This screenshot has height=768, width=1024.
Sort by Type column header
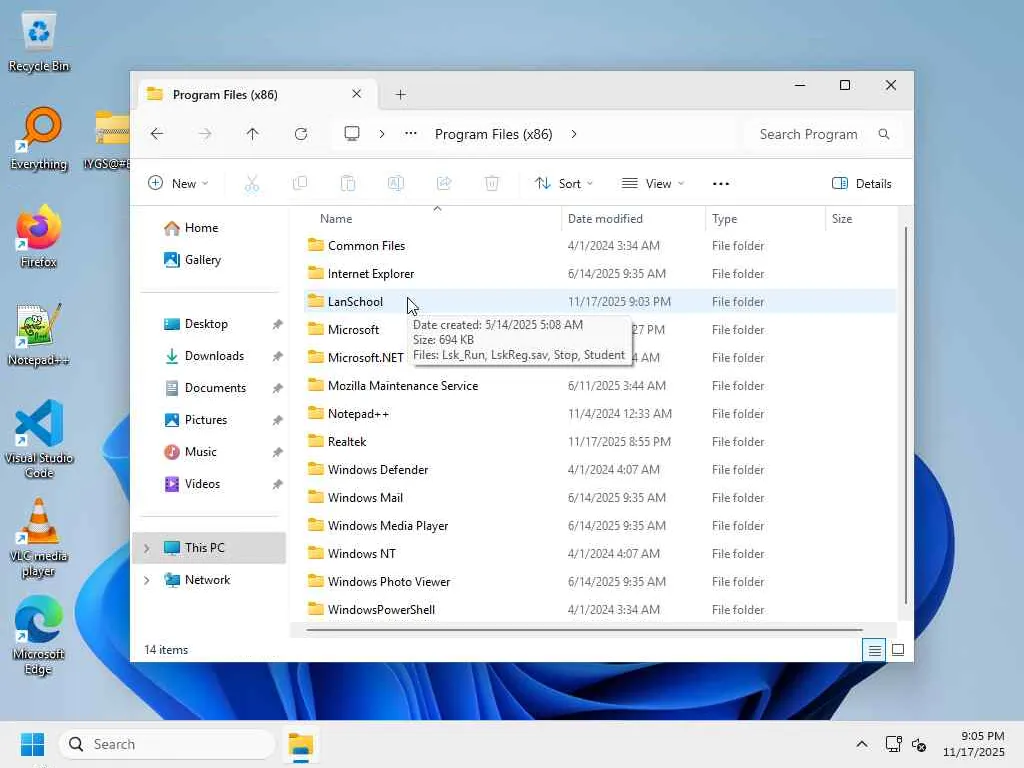[x=765, y=219]
